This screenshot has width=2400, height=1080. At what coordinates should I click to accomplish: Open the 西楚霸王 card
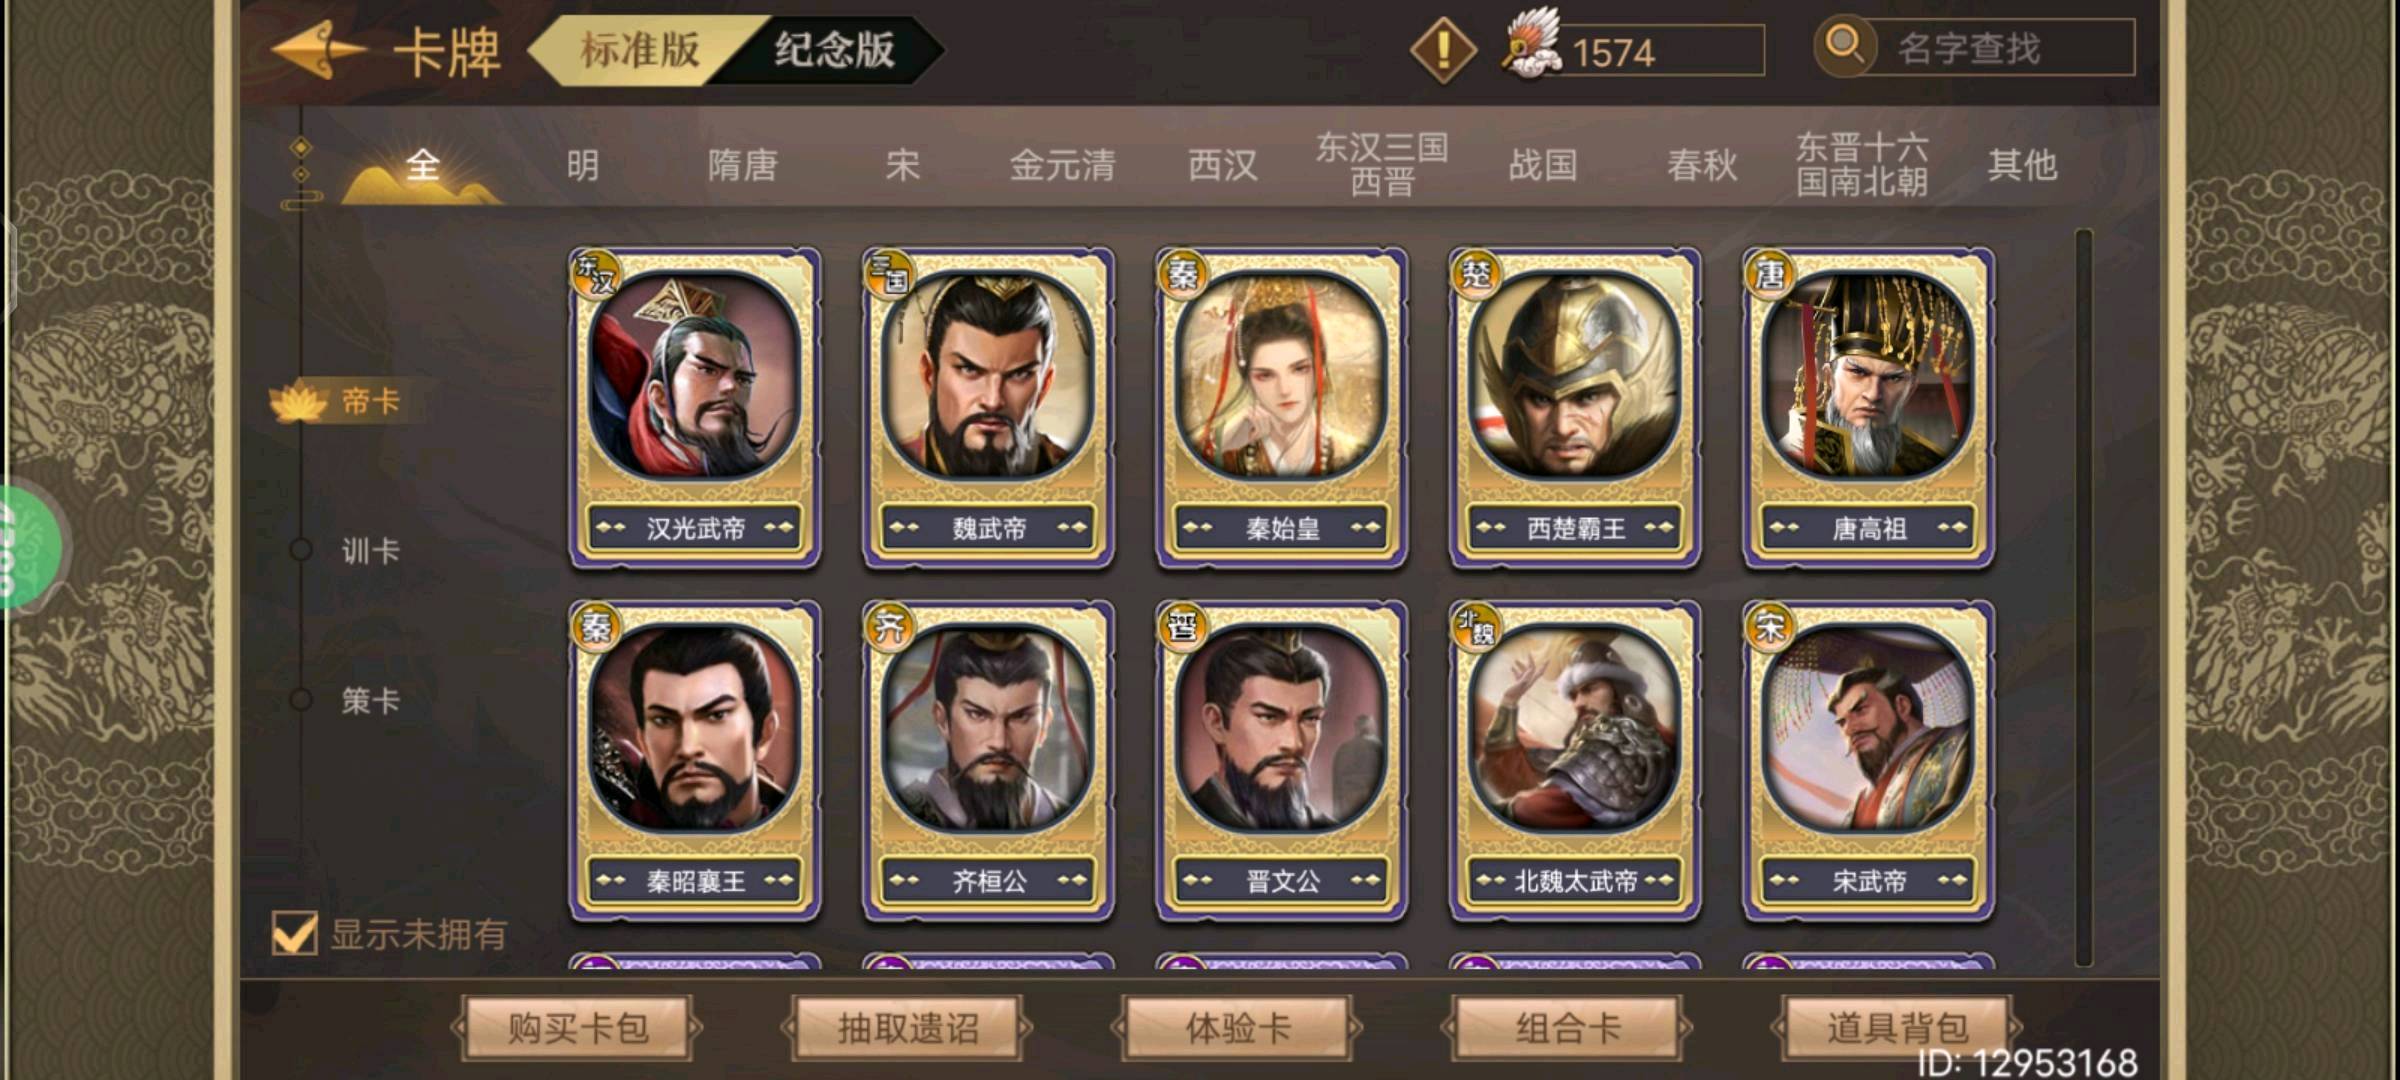tap(1575, 408)
